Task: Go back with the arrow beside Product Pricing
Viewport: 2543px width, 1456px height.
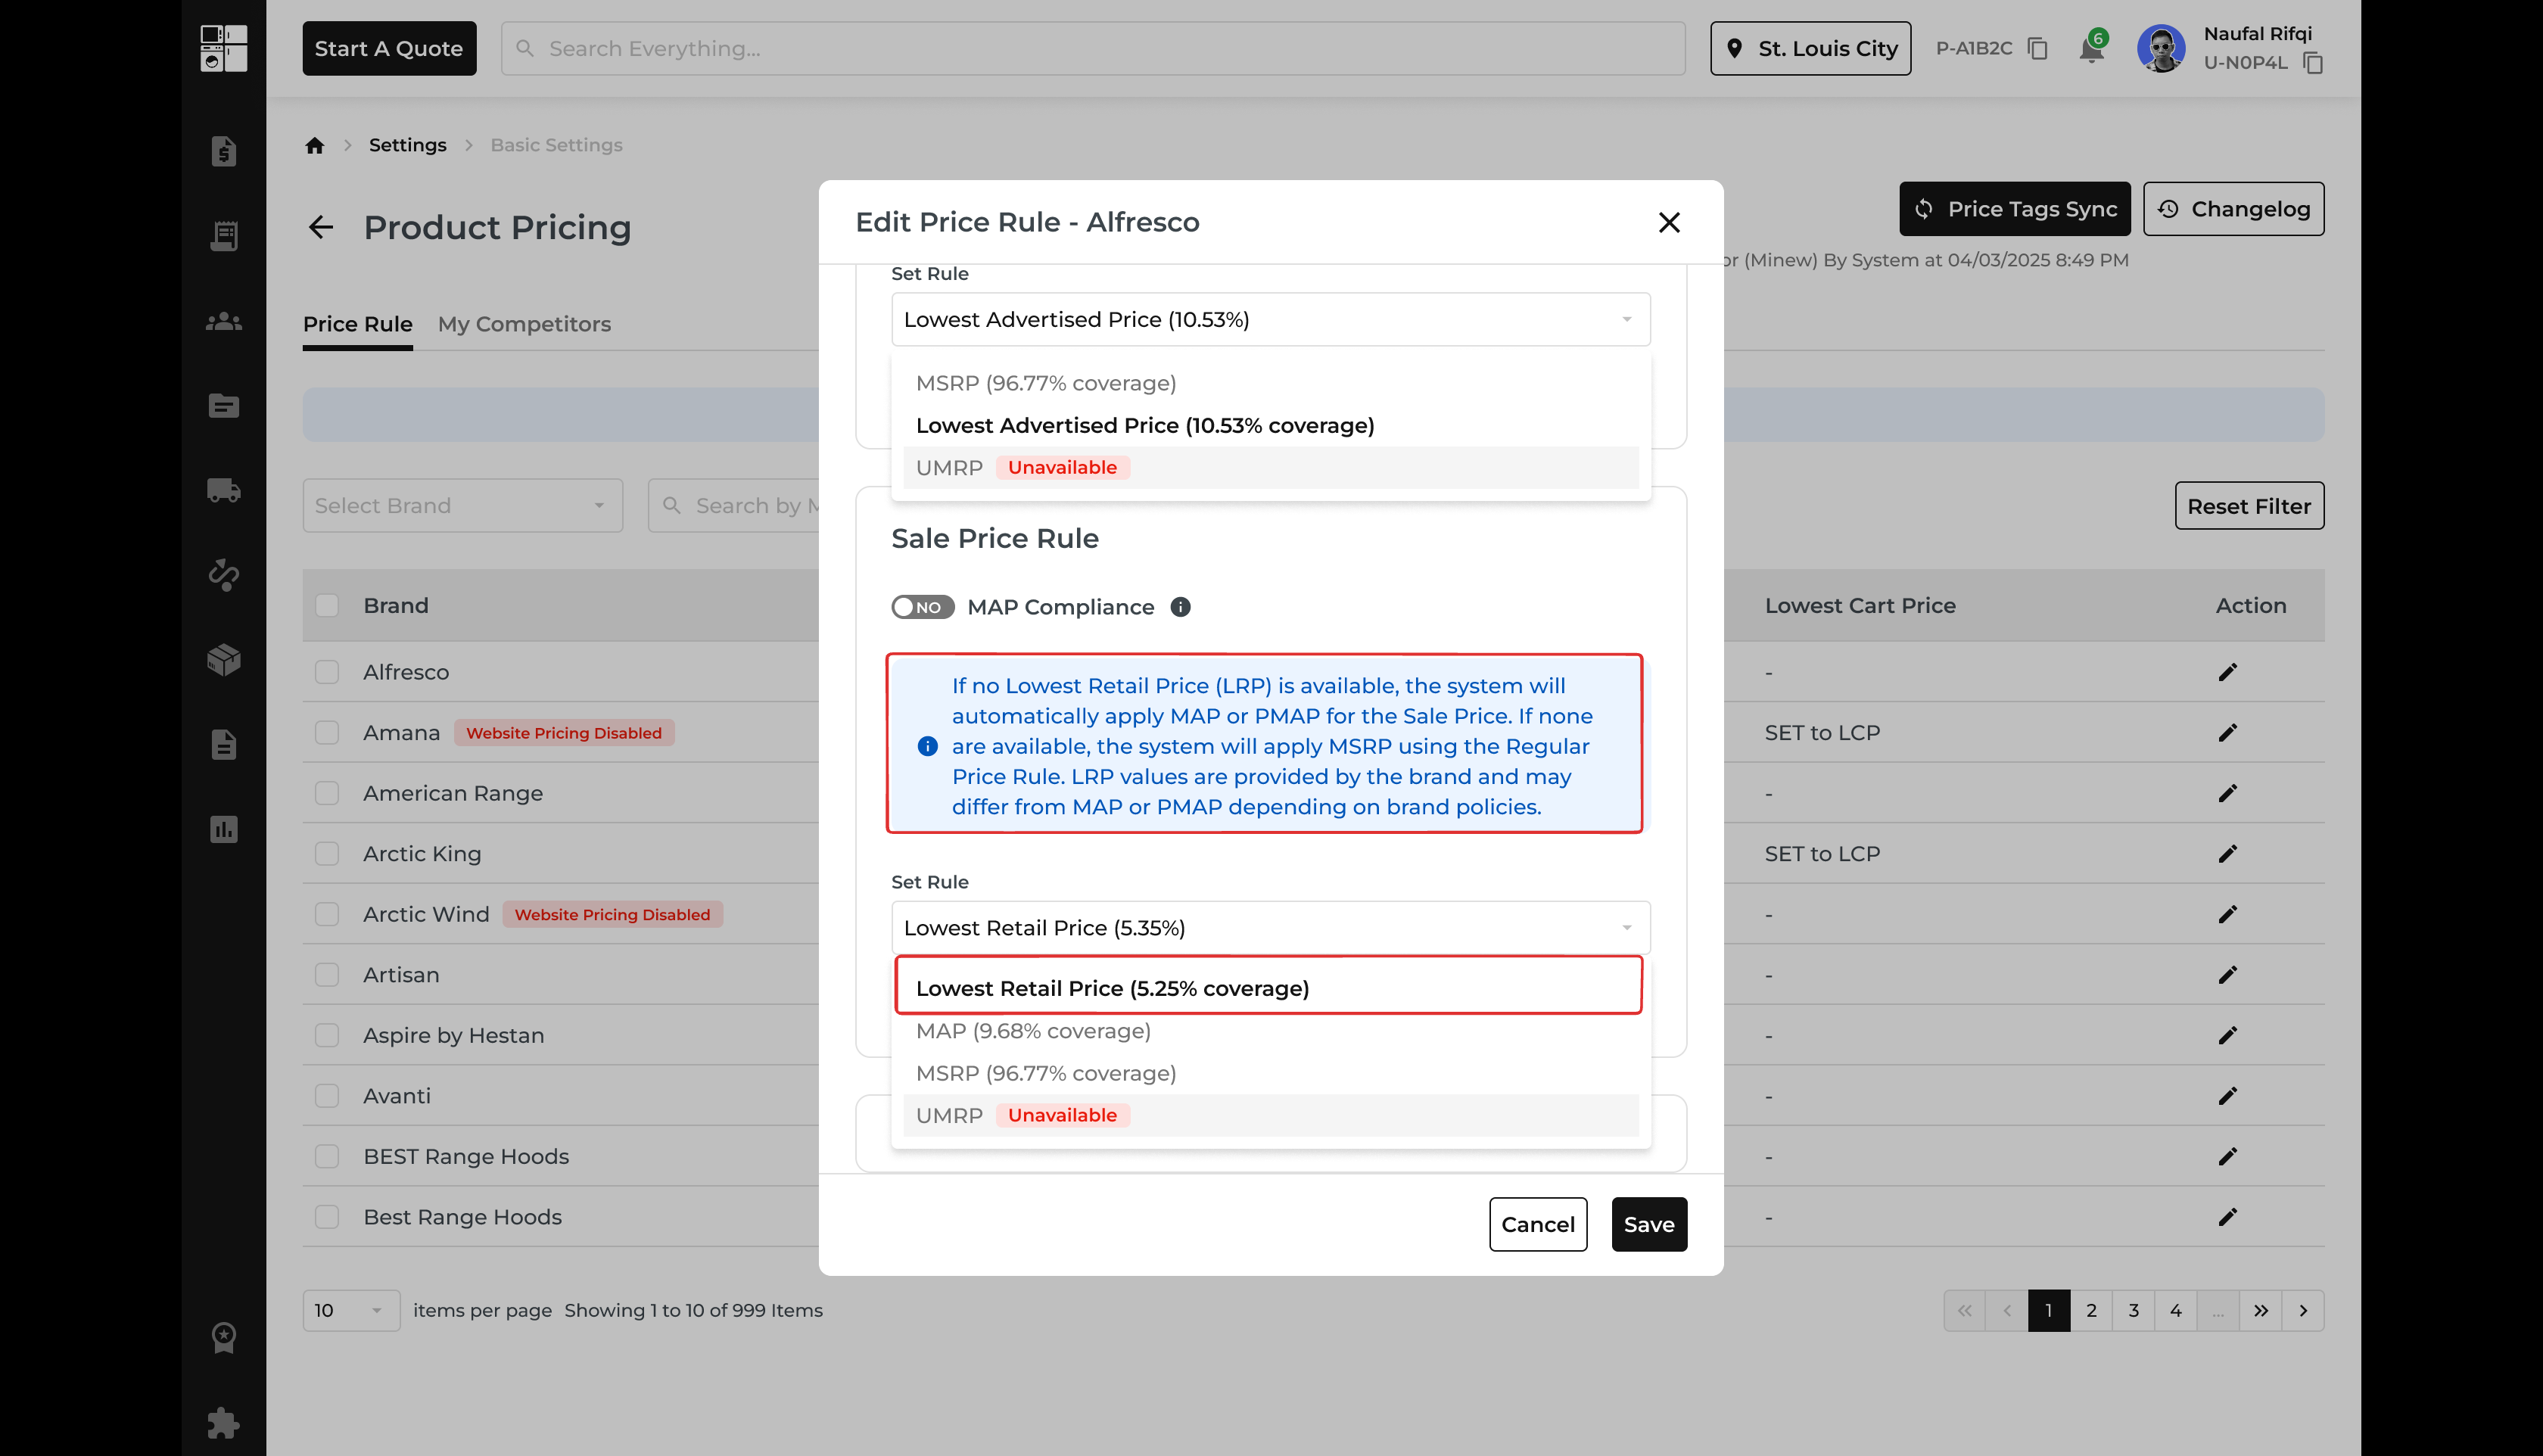Action: point(321,227)
